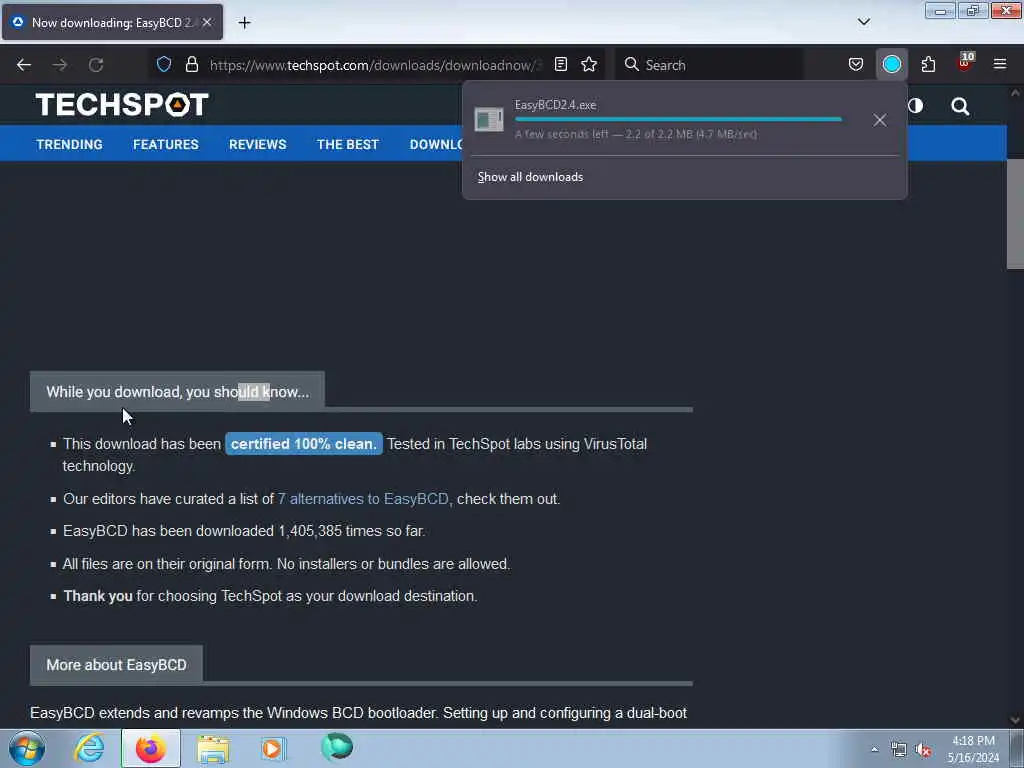Image resolution: width=1024 pixels, height=768 pixels.
Task: Click 'Show all downloads'
Action: (x=530, y=177)
